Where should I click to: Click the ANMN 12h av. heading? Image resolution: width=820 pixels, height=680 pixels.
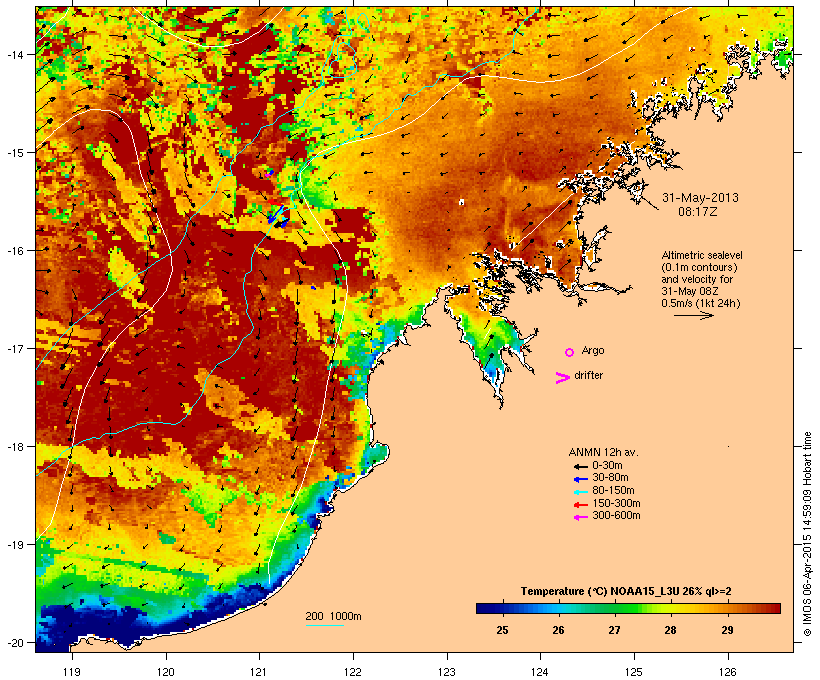pyautogui.click(x=603, y=452)
